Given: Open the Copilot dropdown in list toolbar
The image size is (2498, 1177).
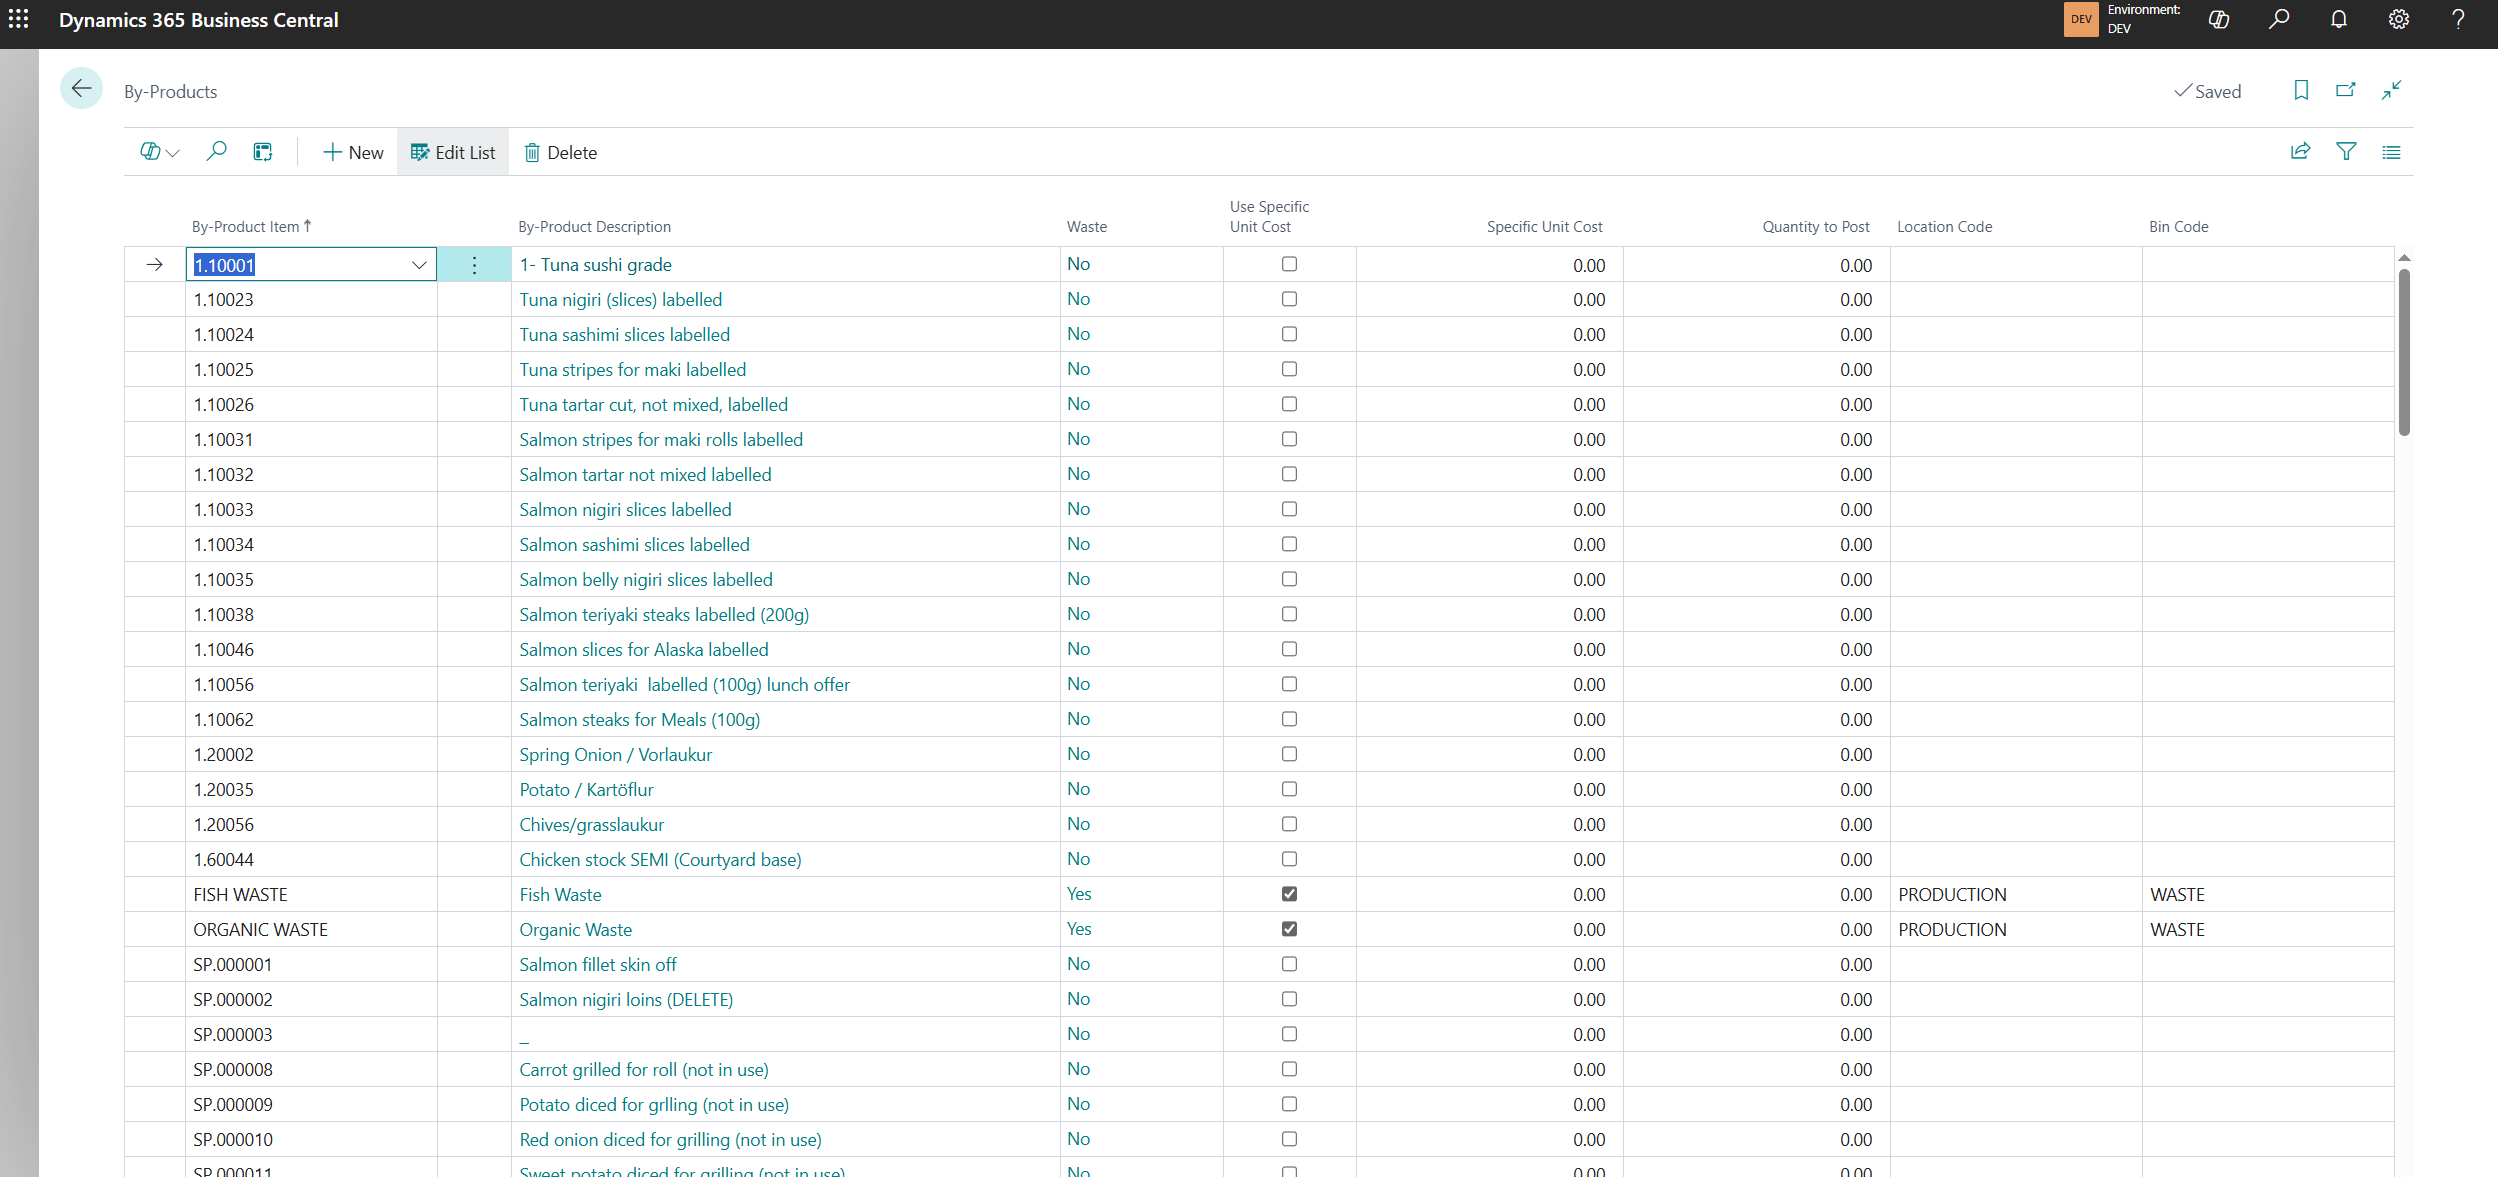Looking at the screenshot, I should pyautogui.click(x=159, y=152).
